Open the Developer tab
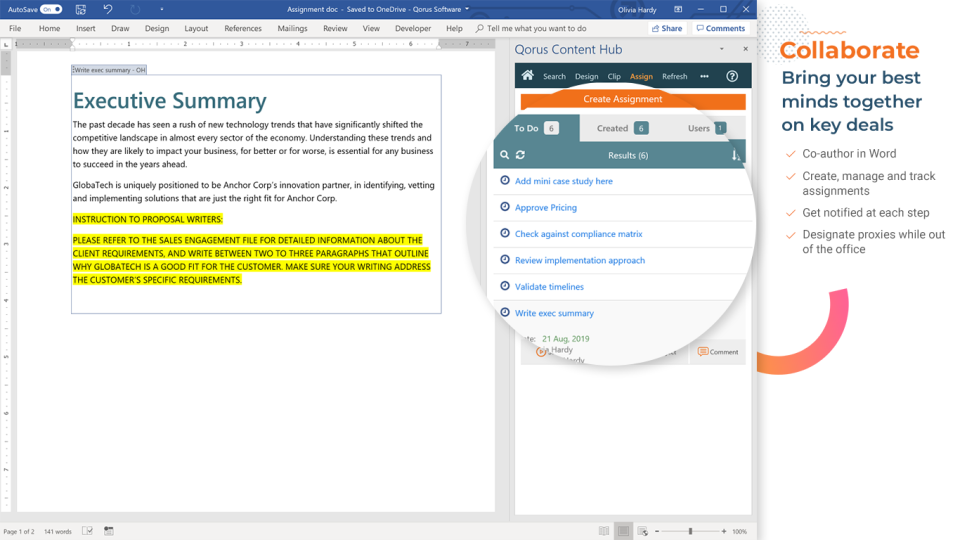 click(x=413, y=28)
